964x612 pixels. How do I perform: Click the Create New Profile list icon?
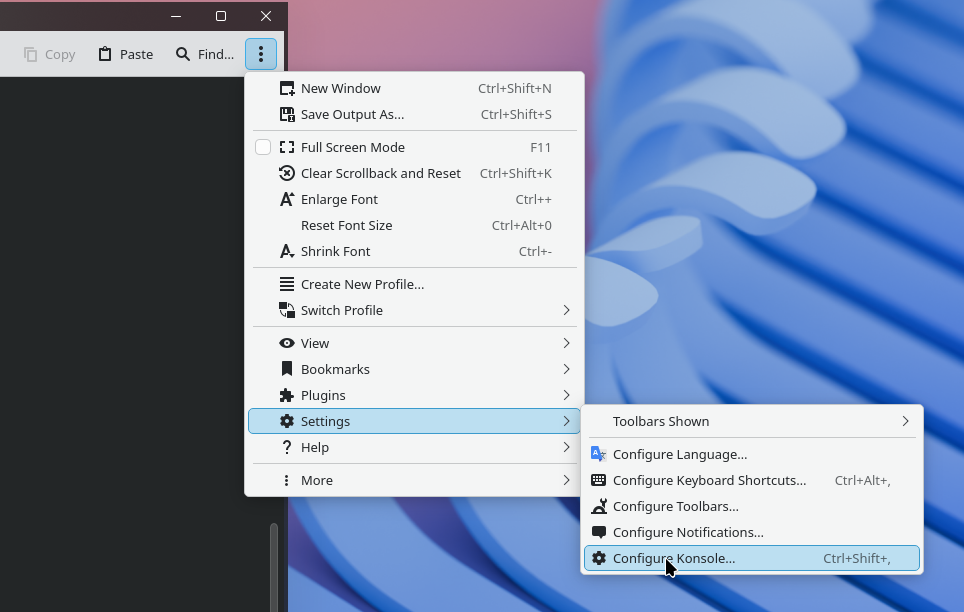pyautogui.click(x=286, y=284)
